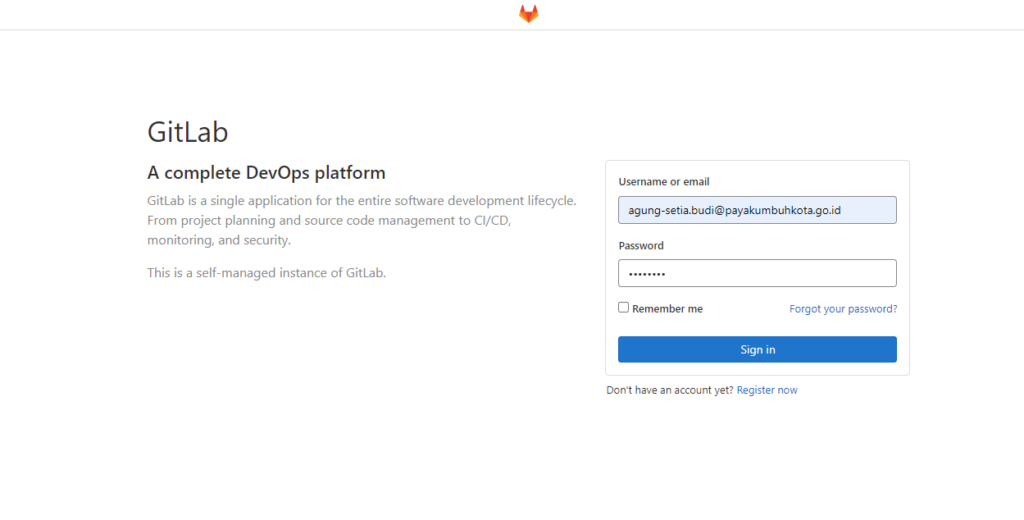This screenshot has width=1024, height=520.
Task: Click the 'Username or email' label
Action: click(x=664, y=182)
